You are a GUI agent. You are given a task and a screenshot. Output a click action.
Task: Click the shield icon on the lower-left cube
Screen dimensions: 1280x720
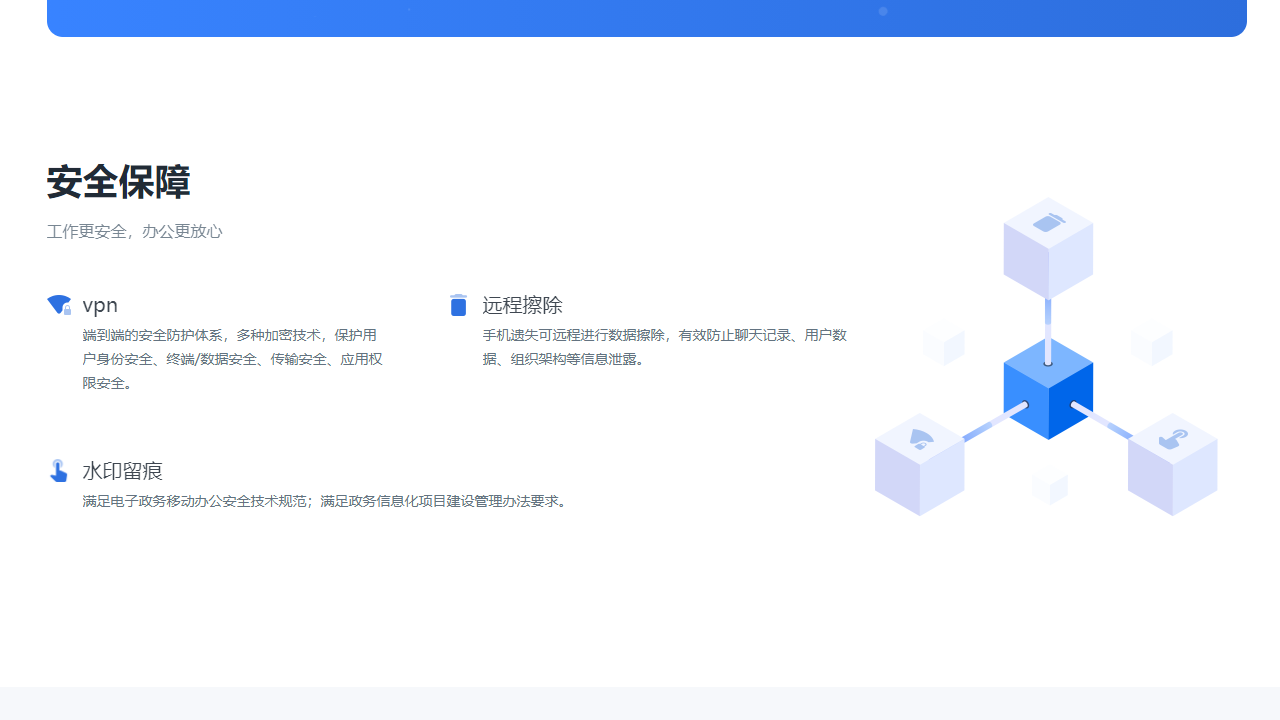click(920, 437)
